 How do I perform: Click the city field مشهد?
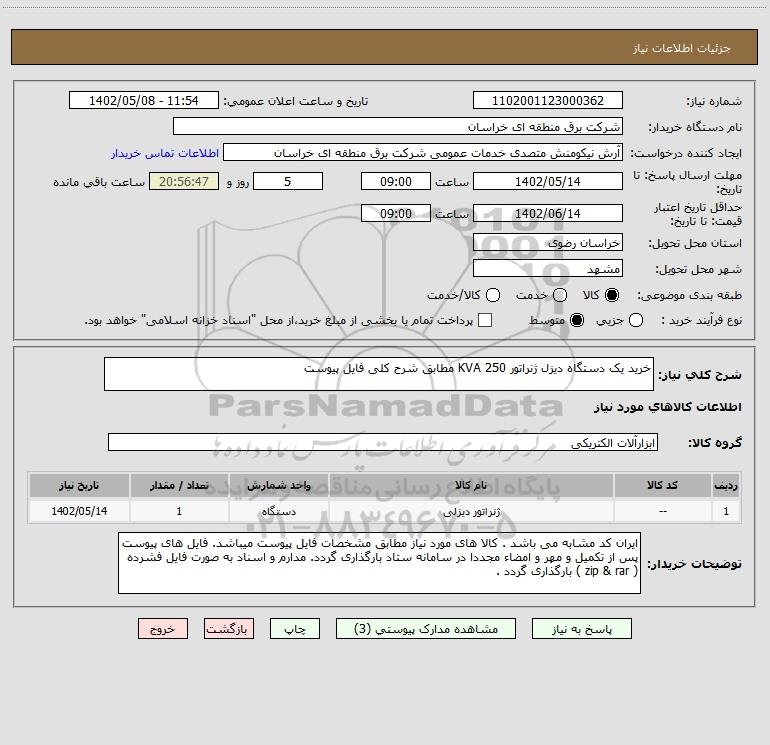[x=548, y=268]
